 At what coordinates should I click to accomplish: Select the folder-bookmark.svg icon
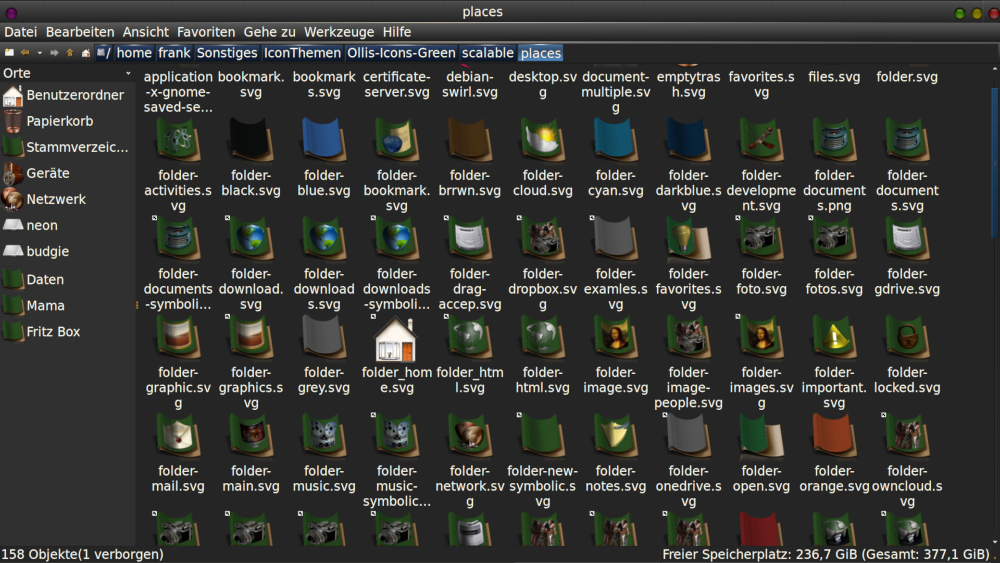(397, 140)
